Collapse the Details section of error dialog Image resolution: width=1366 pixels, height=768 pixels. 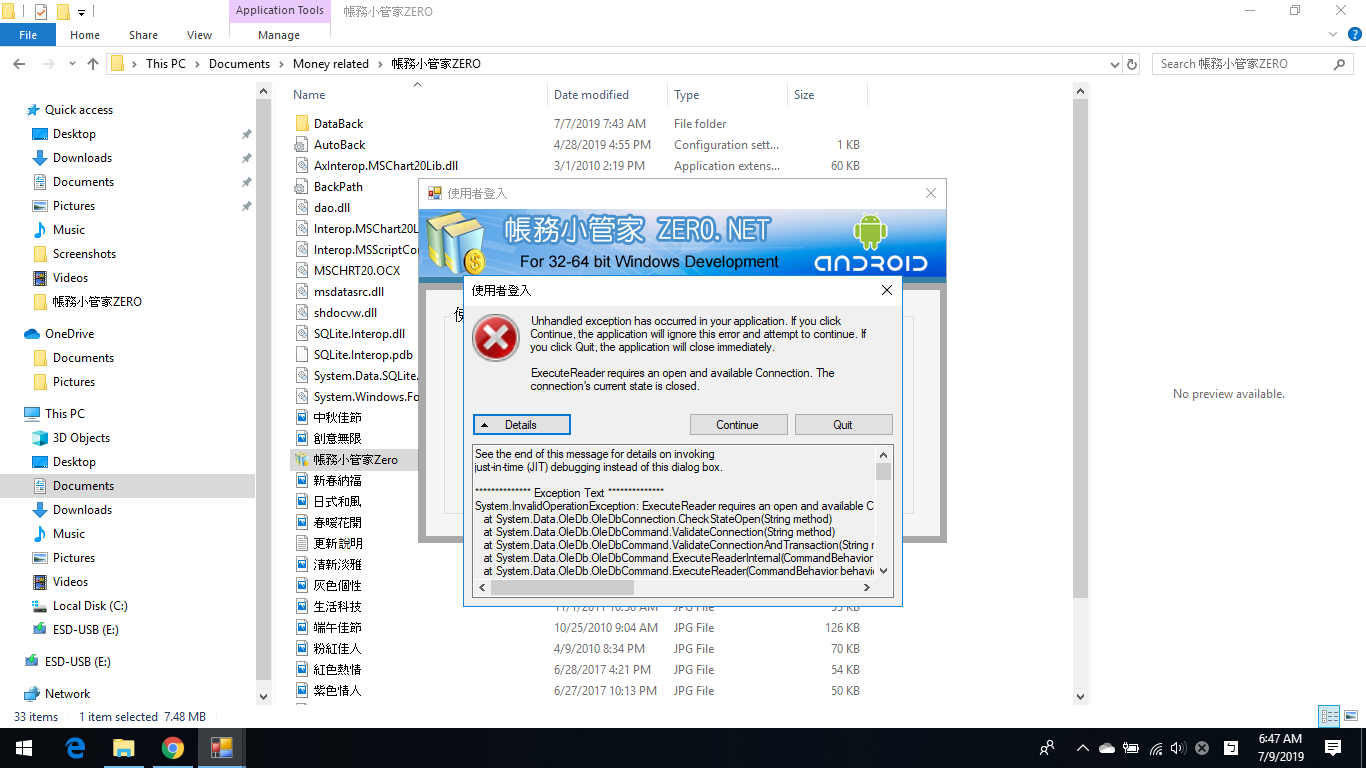coord(522,425)
